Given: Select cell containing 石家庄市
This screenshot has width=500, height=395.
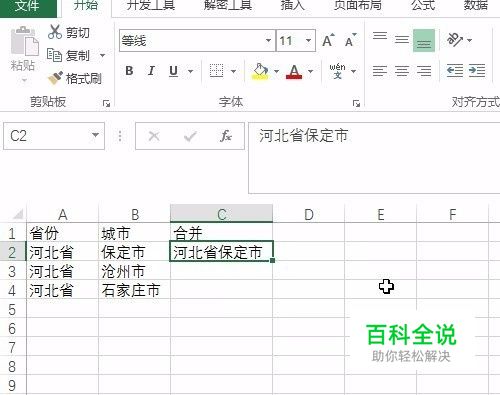Looking at the screenshot, I should tap(135, 290).
